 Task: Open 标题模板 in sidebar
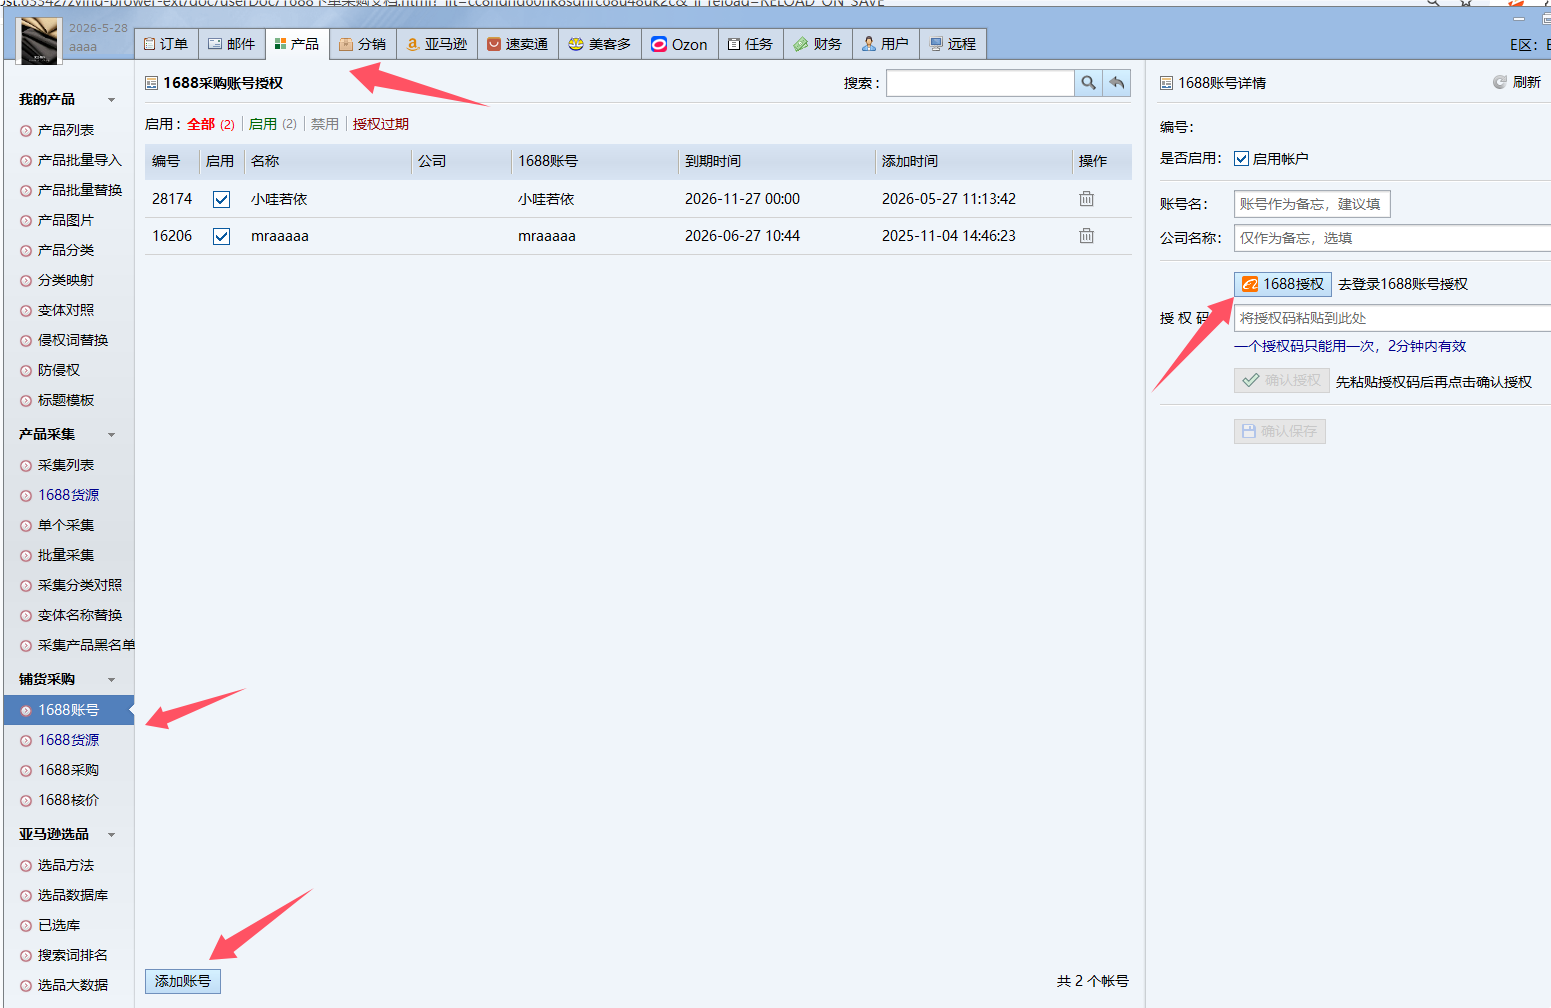pos(66,400)
